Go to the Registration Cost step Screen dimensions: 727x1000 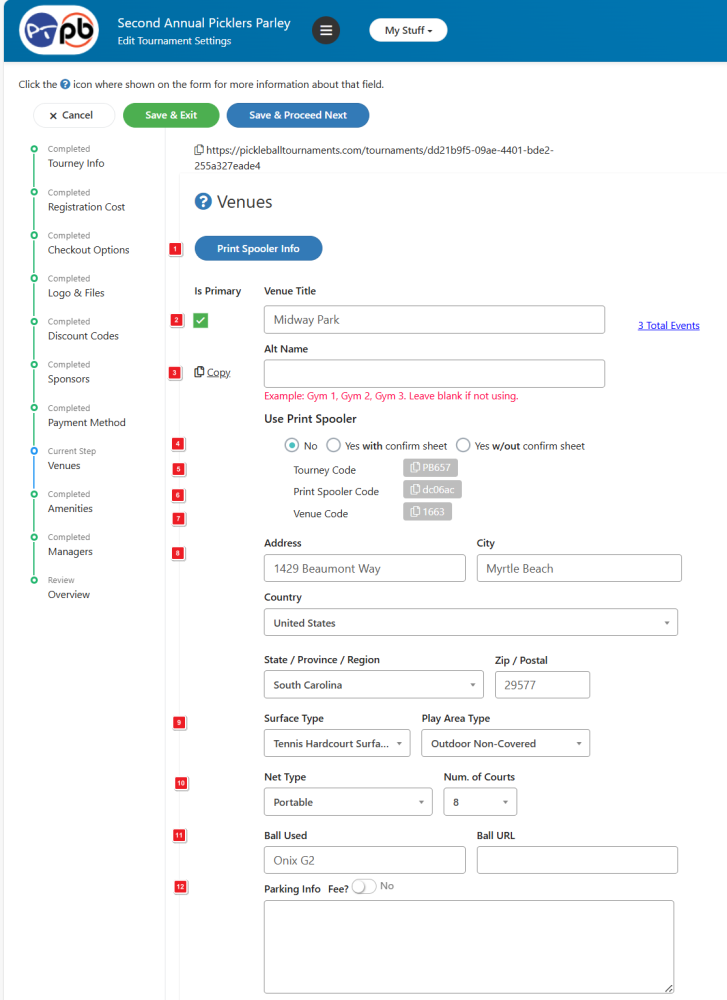pyautogui.click(x=86, y=207)
